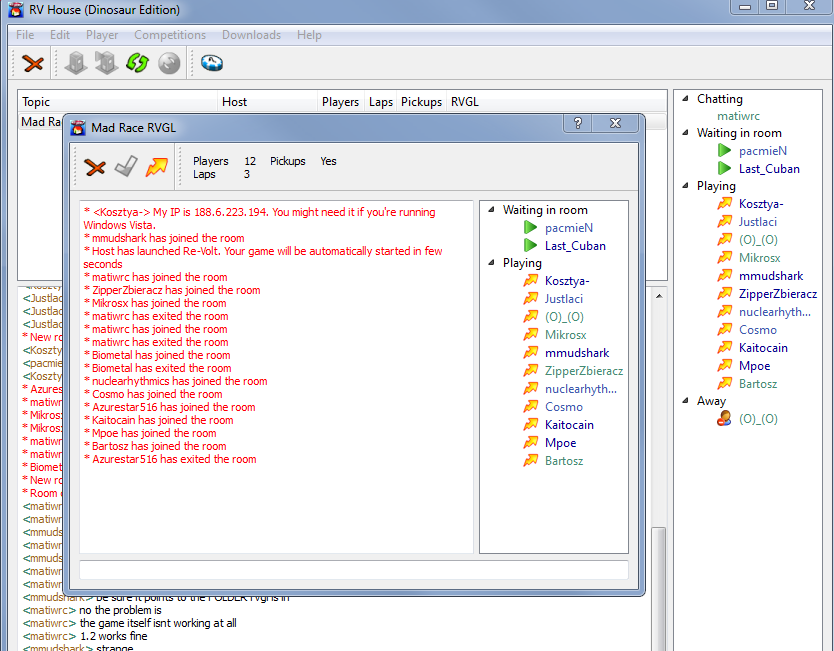Click orange arrow icon beside Justlaci in dialog

530,298
